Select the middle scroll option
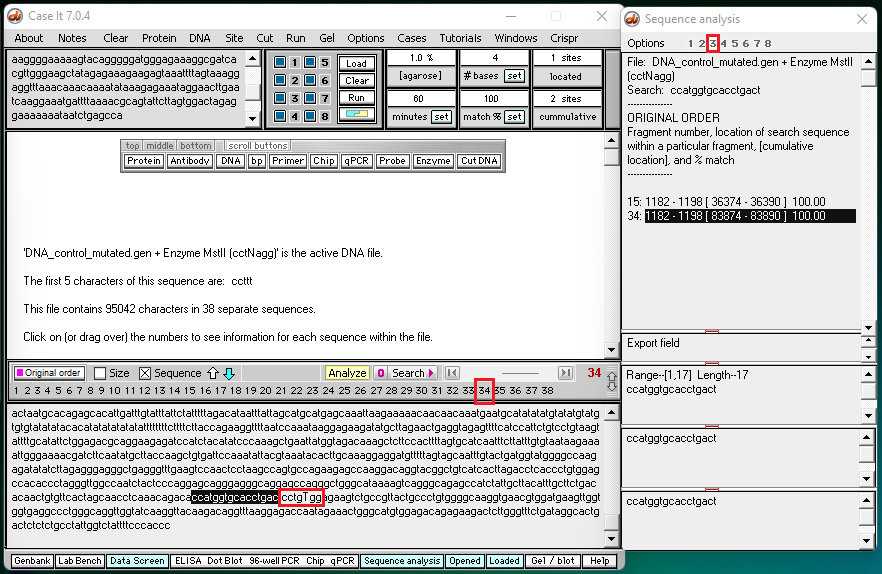This screenshot has width=882, height=574. tap(160, 146)
